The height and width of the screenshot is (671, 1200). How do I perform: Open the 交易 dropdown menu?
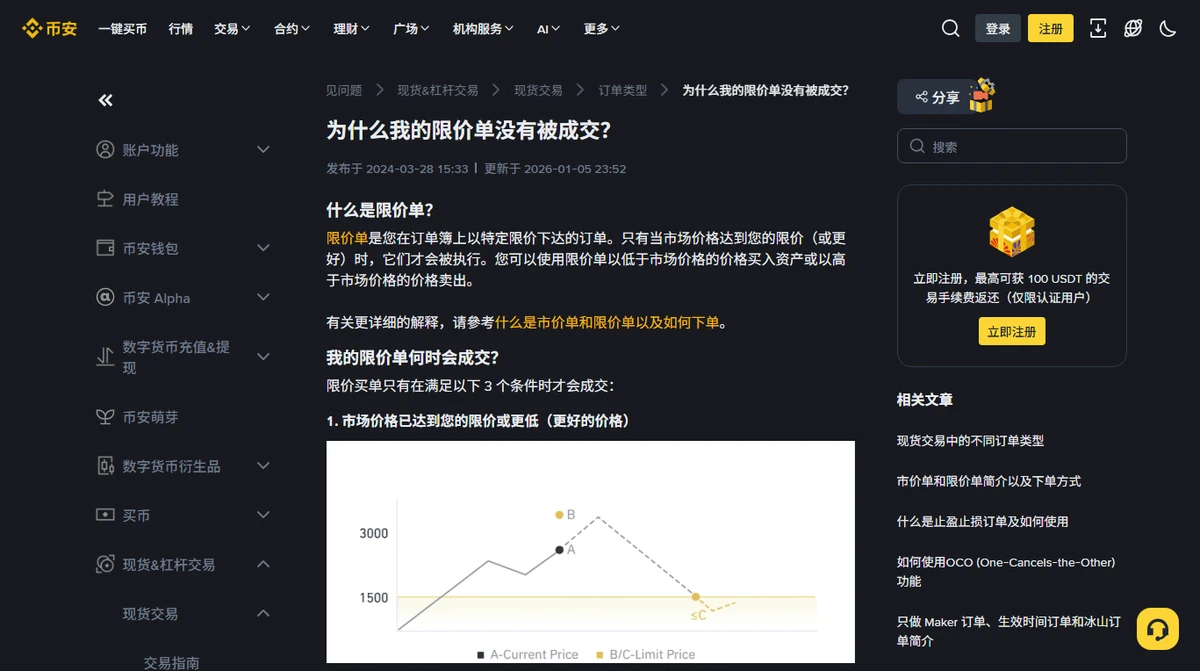tap(232, 29)
